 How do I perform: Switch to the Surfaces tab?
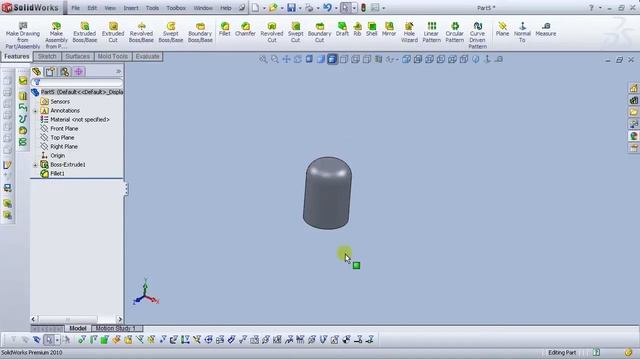pyautogui.click(x=78, y=56)
